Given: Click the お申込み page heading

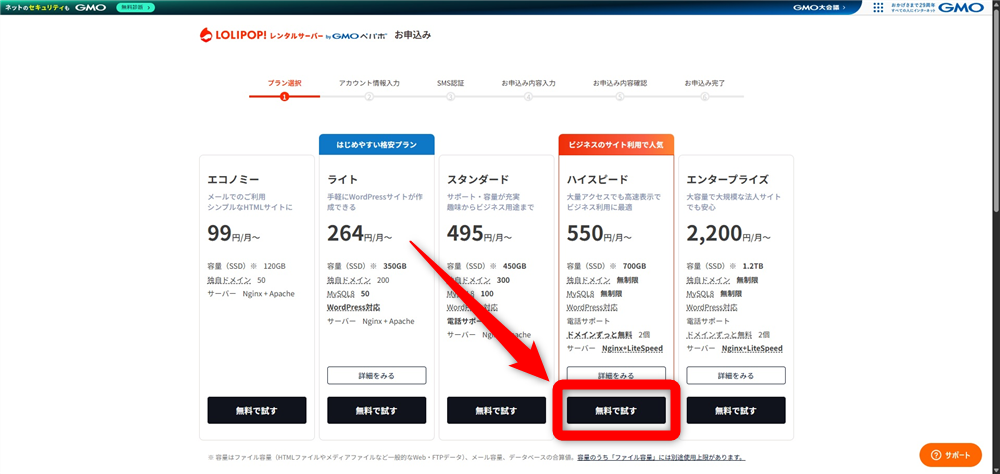Looking at the screenshot, I should coord(412,34).
